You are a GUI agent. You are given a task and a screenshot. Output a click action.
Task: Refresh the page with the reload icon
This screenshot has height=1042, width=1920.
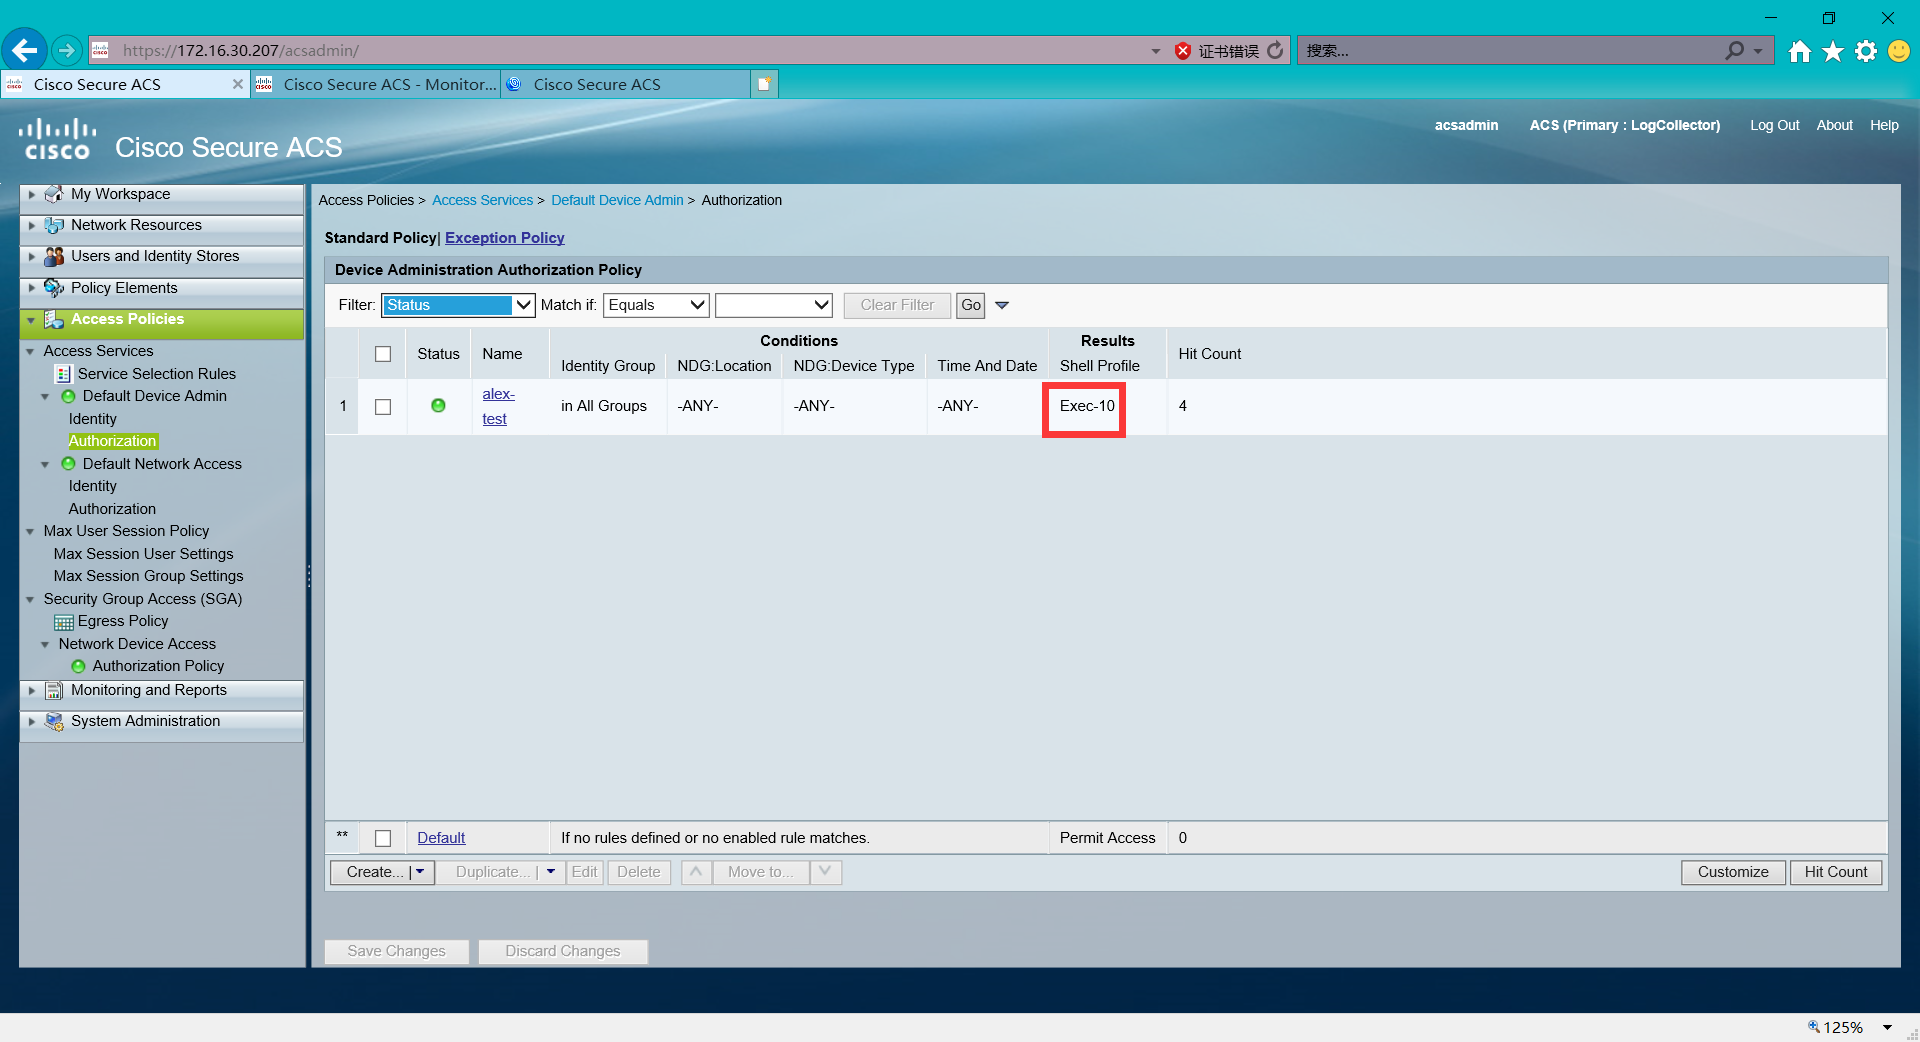pos(1275,50)
